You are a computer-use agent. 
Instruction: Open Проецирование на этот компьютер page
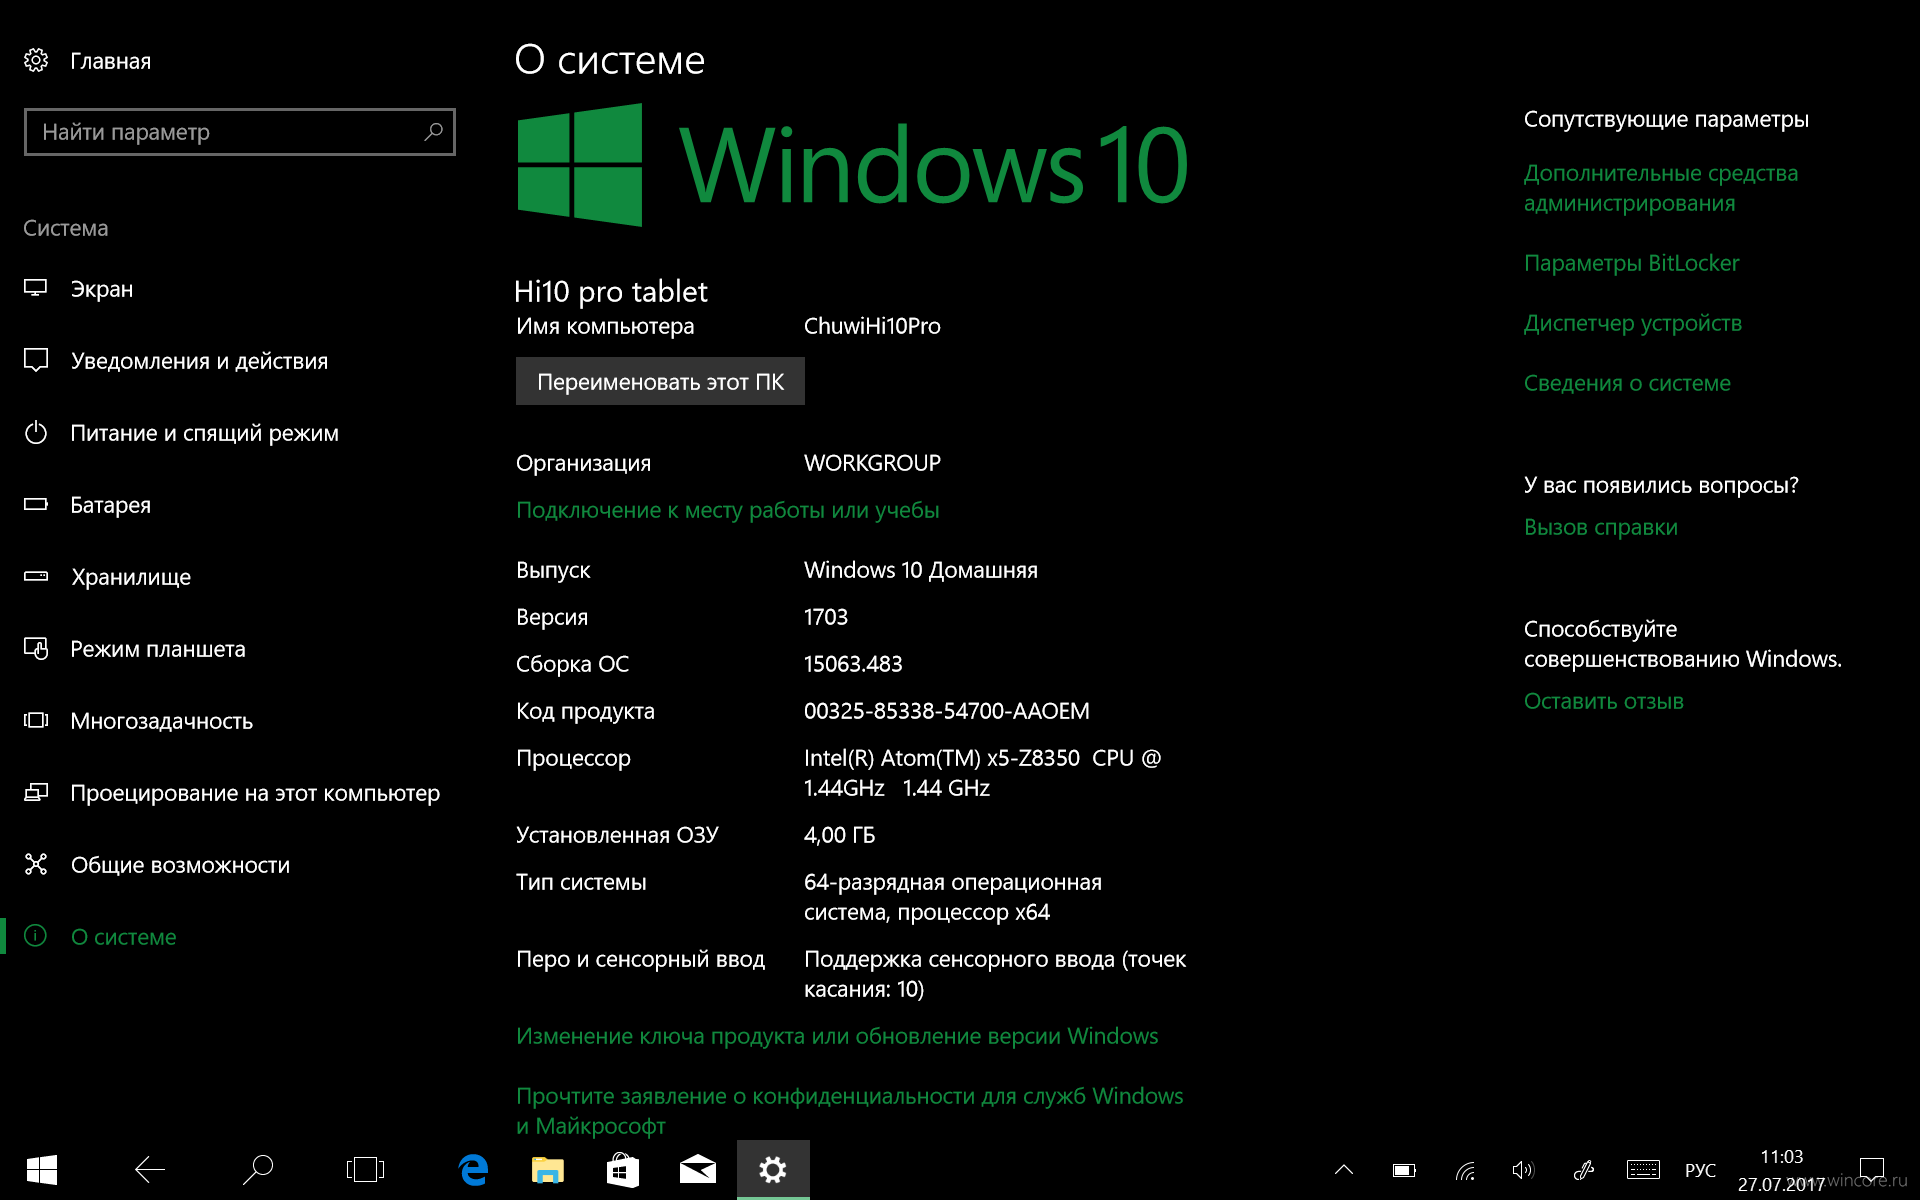coord(240,793)
